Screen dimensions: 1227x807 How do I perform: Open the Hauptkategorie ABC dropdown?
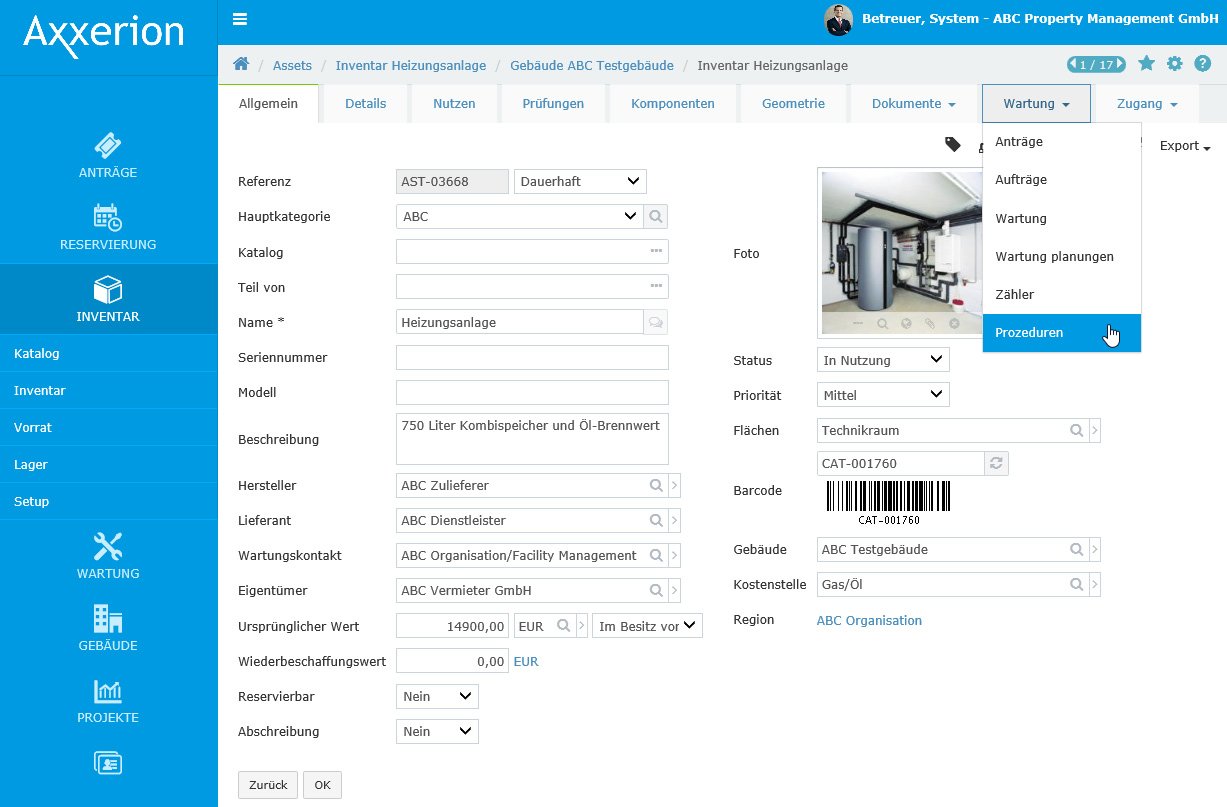click(x=520, y=216)
